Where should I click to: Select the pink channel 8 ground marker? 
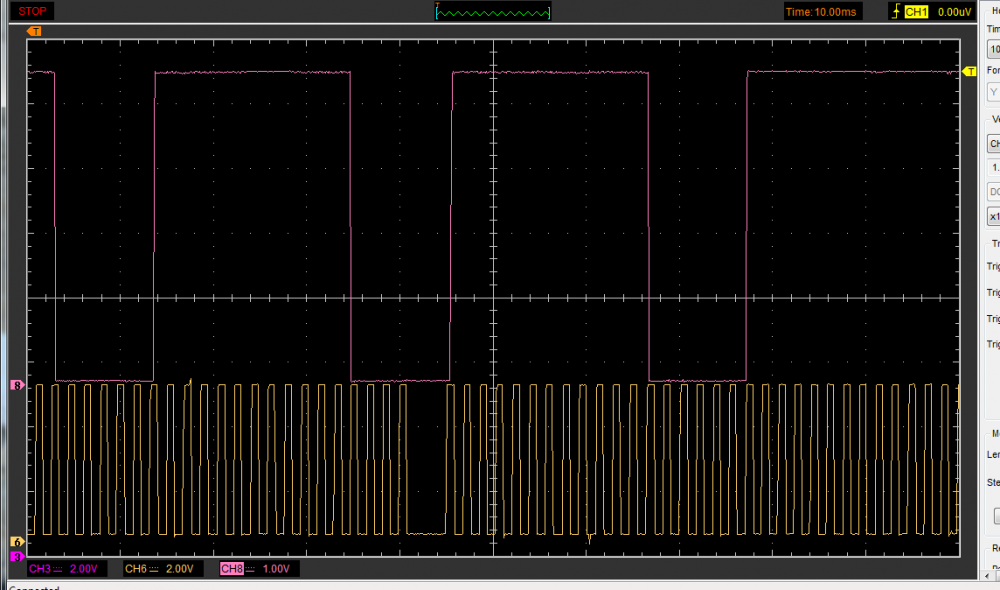16,385
